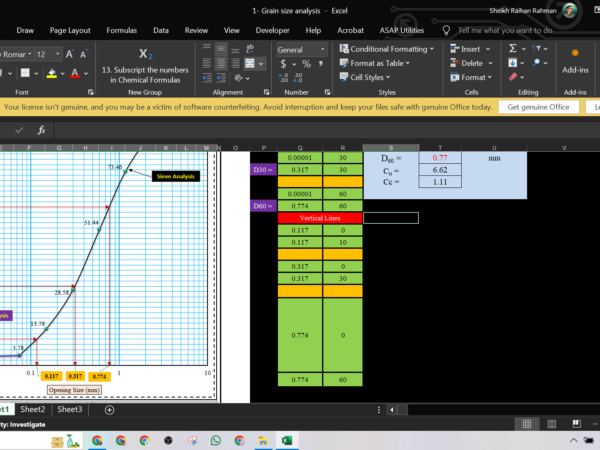Switch to Sheet2 tab
The image size is (600, 450).
(x=33, y=409)
